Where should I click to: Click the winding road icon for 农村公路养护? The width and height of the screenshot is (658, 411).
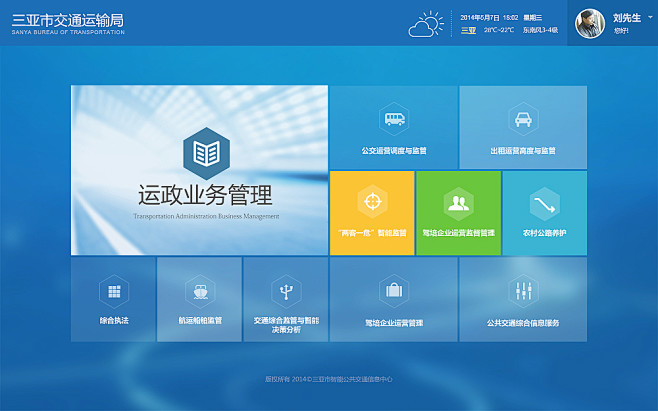(x=544, y=203)
